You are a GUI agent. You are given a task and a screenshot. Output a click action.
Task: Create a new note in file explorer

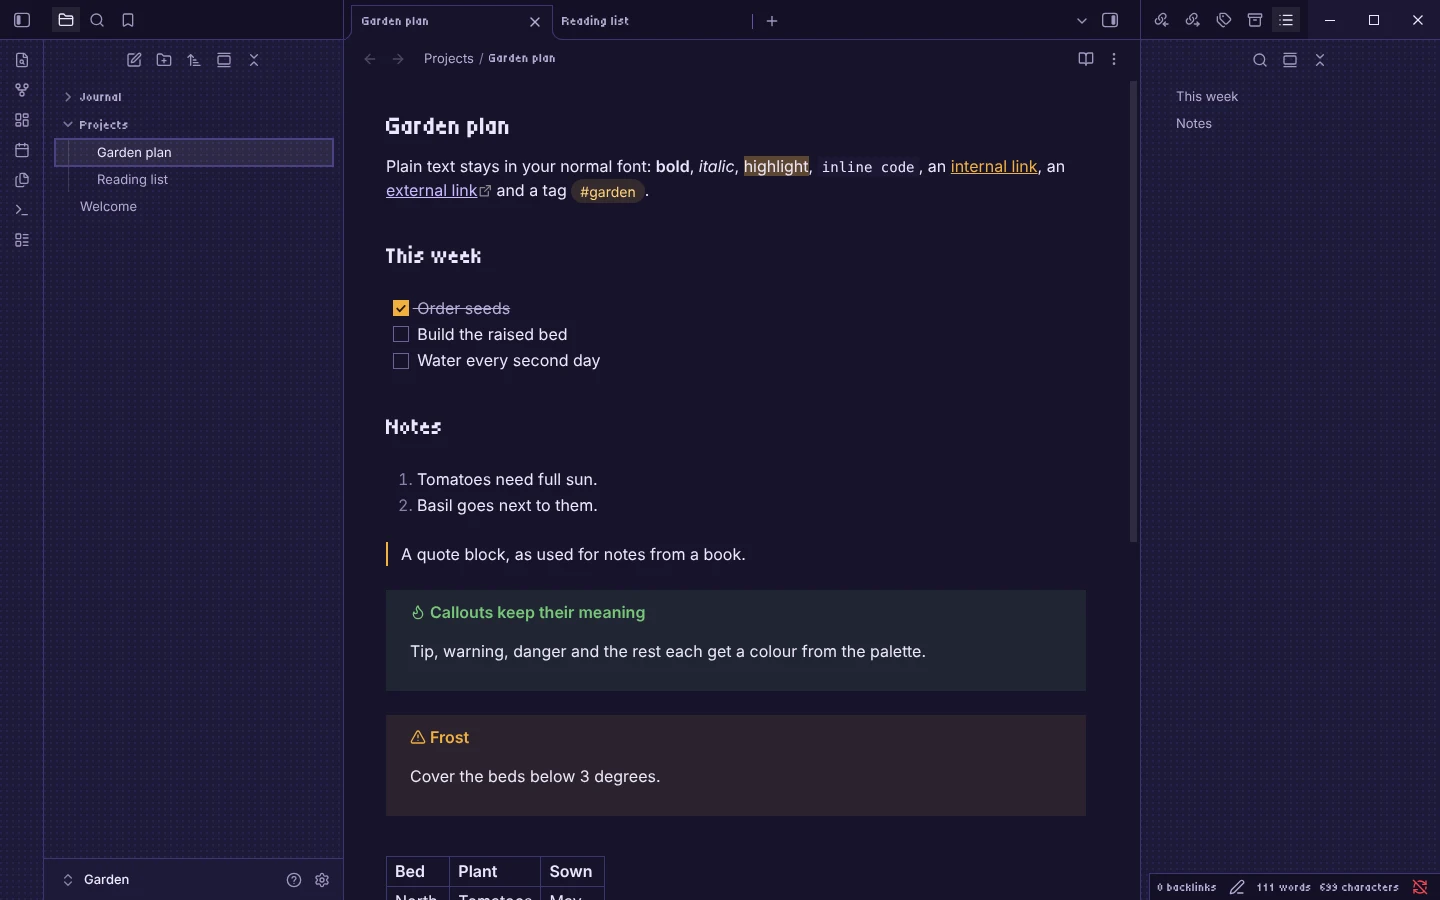(134, 60)
